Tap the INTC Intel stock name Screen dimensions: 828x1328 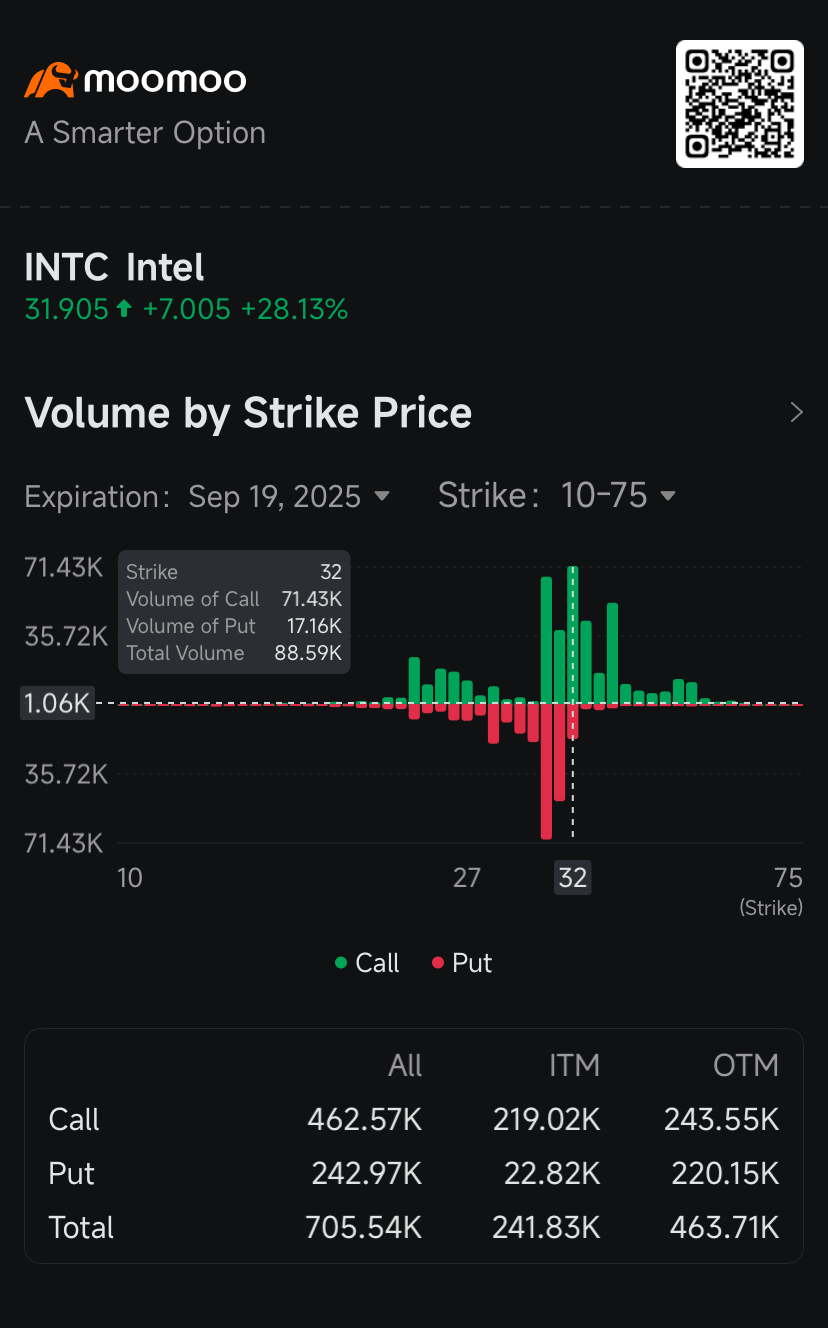point(114,268)
